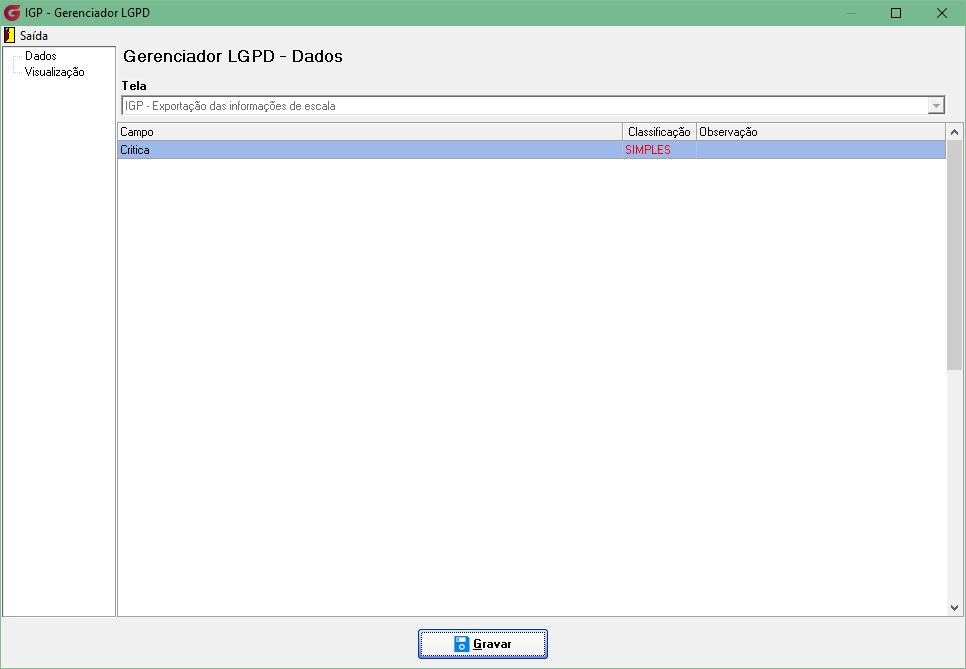Expand the Tela dropdown arrow
This screenshot has width=966, height=669.
(936, 106)
